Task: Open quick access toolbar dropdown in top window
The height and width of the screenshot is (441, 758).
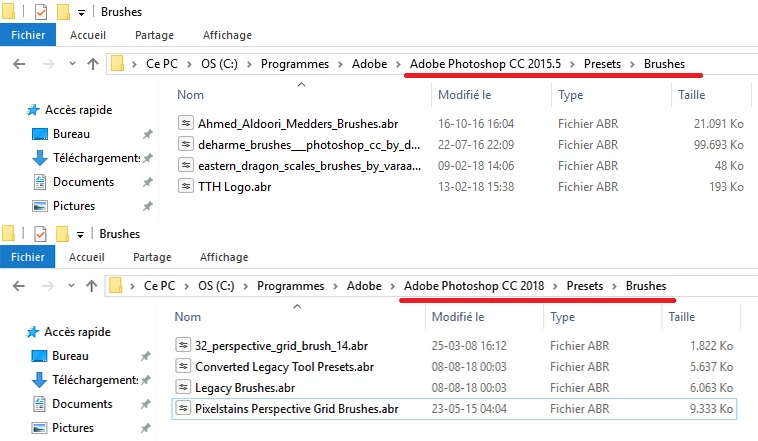Action: pyautogui.click(x=81, y=13)
